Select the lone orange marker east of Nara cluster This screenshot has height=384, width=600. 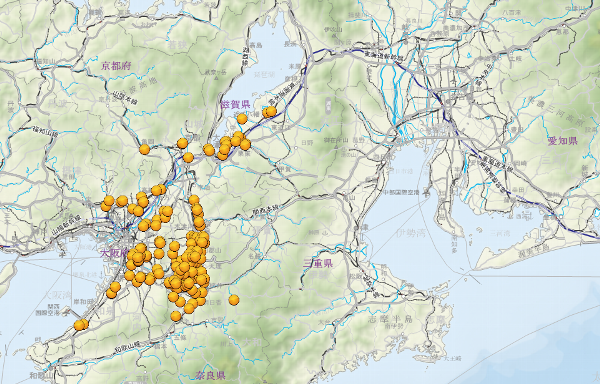pyautogui.click(x=234, y=300)
